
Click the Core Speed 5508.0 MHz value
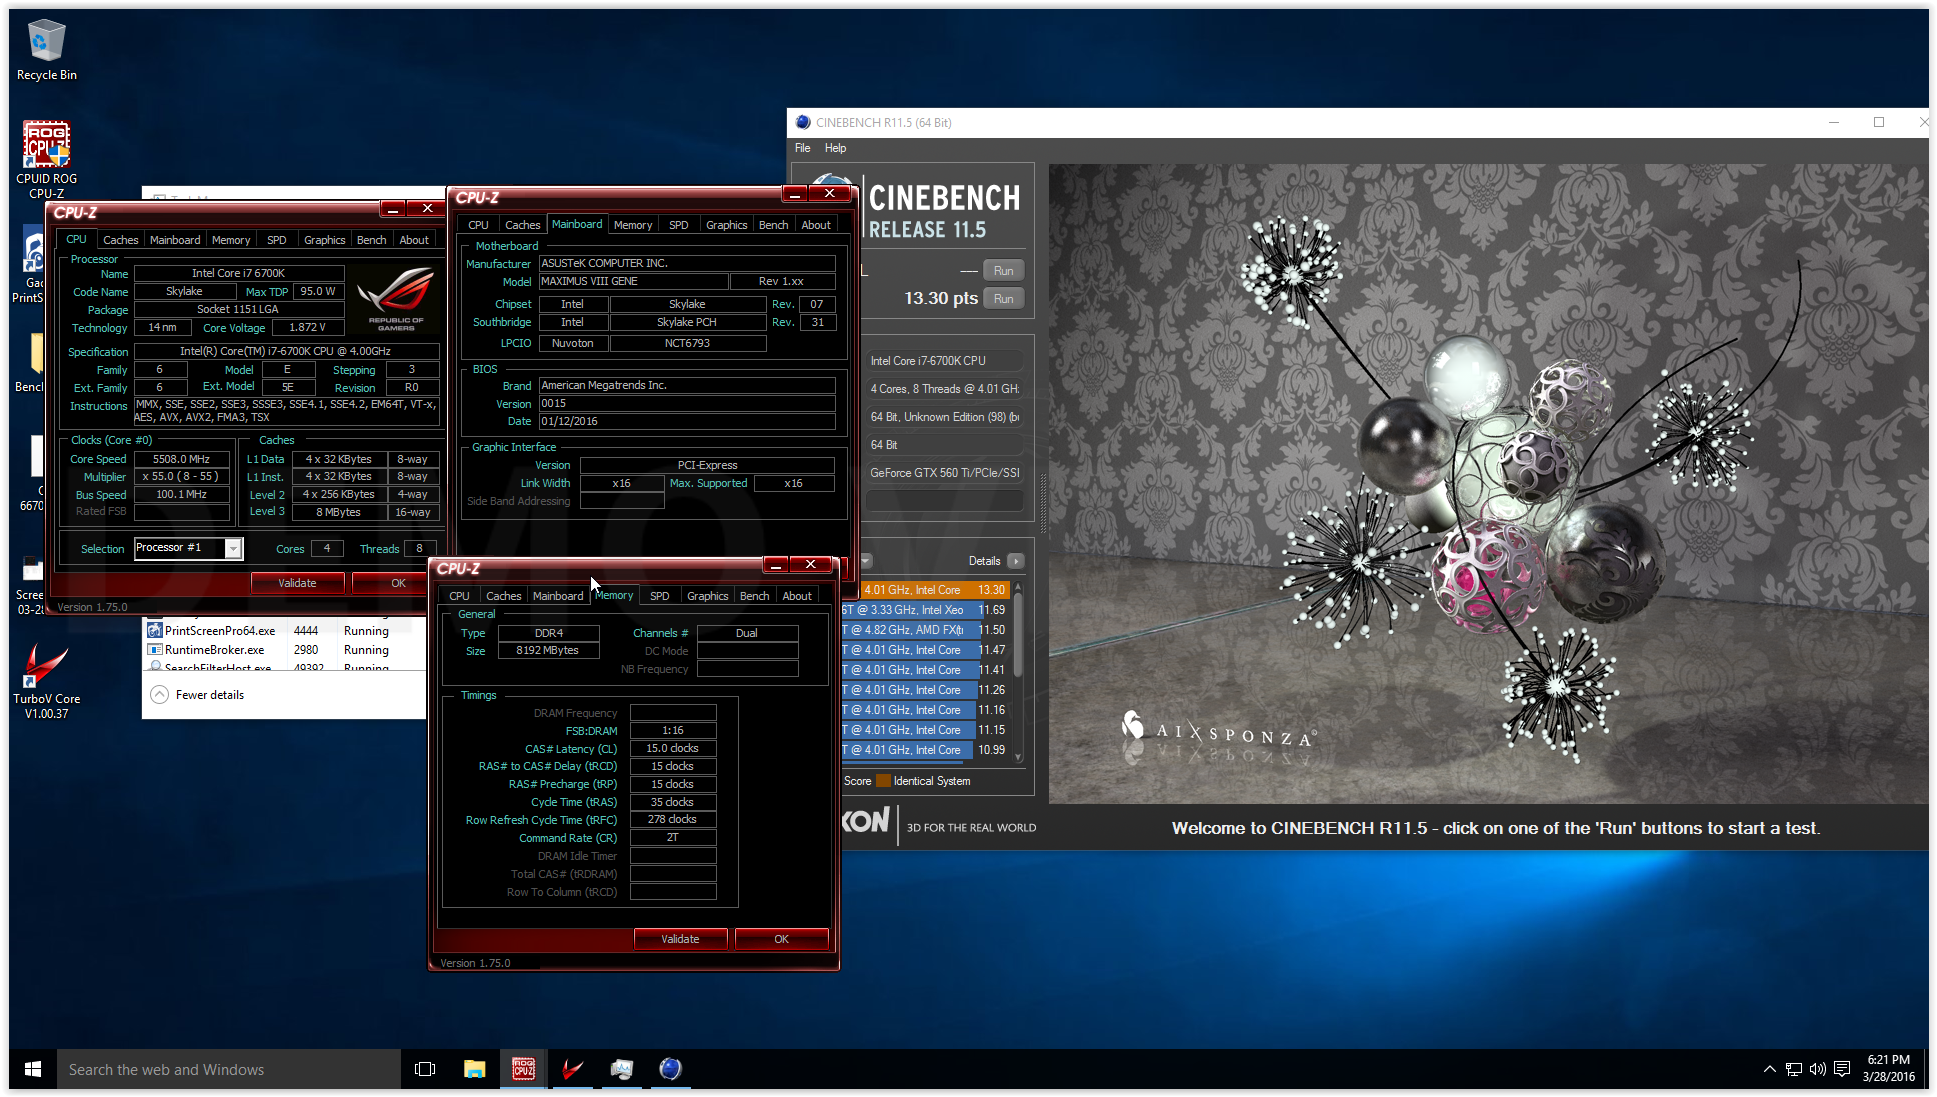coord(182,459)
